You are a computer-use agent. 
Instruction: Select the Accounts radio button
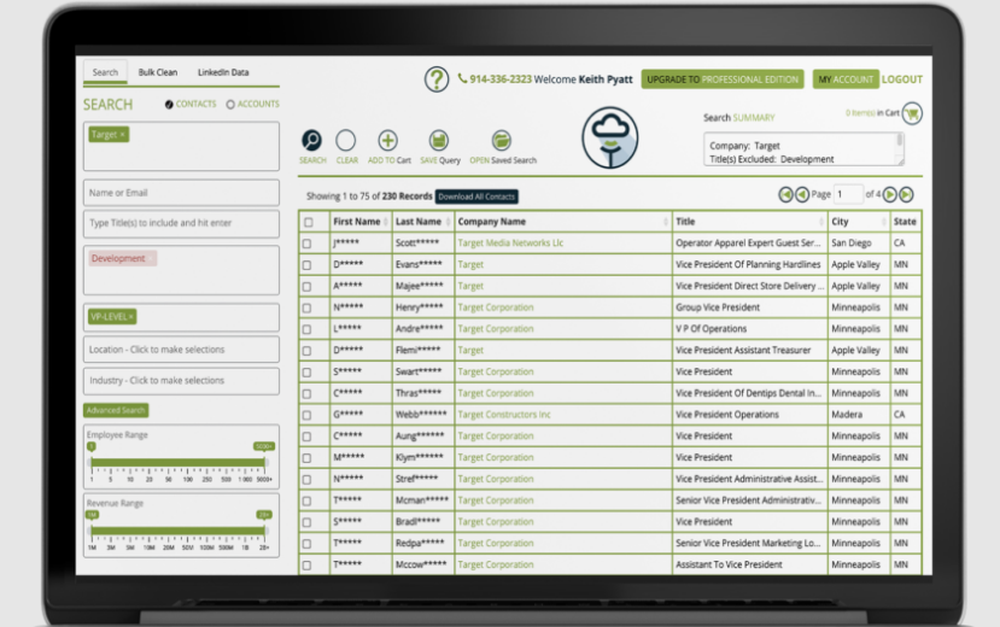tap(230, 104)
